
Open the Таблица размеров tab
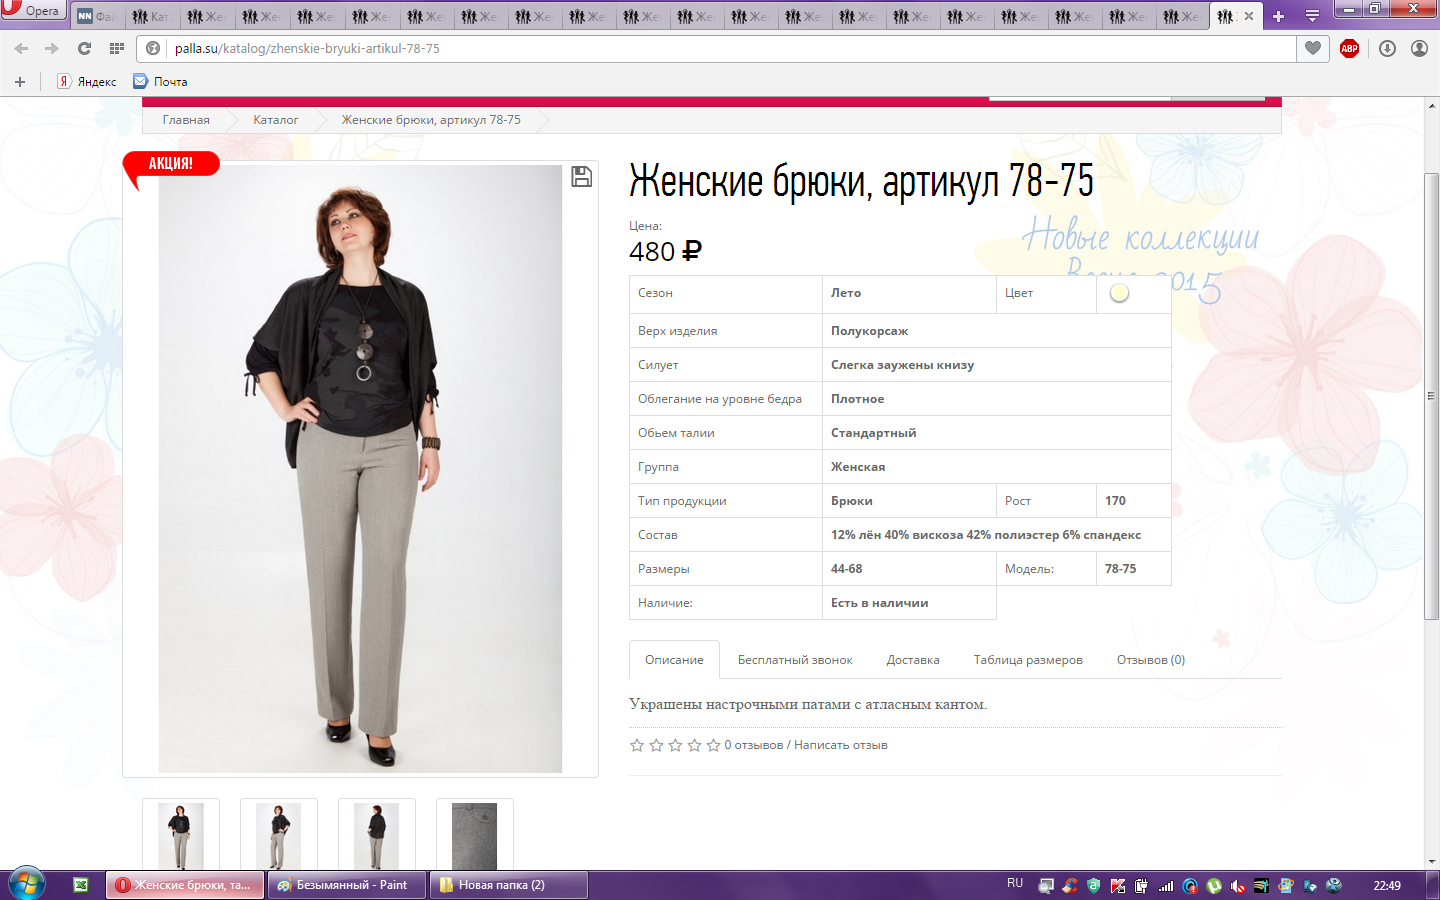point(1028,660)
